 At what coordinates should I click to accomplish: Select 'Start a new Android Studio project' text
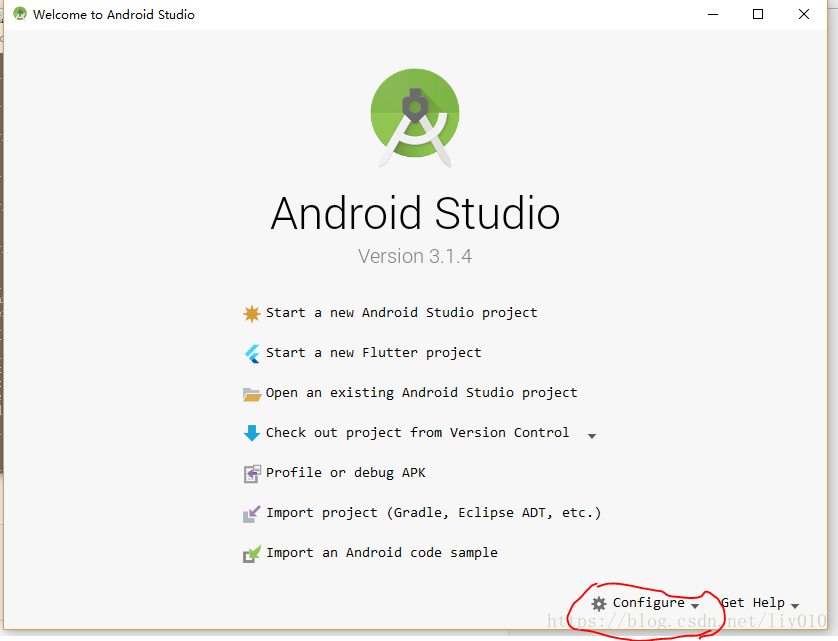point(401,313)
